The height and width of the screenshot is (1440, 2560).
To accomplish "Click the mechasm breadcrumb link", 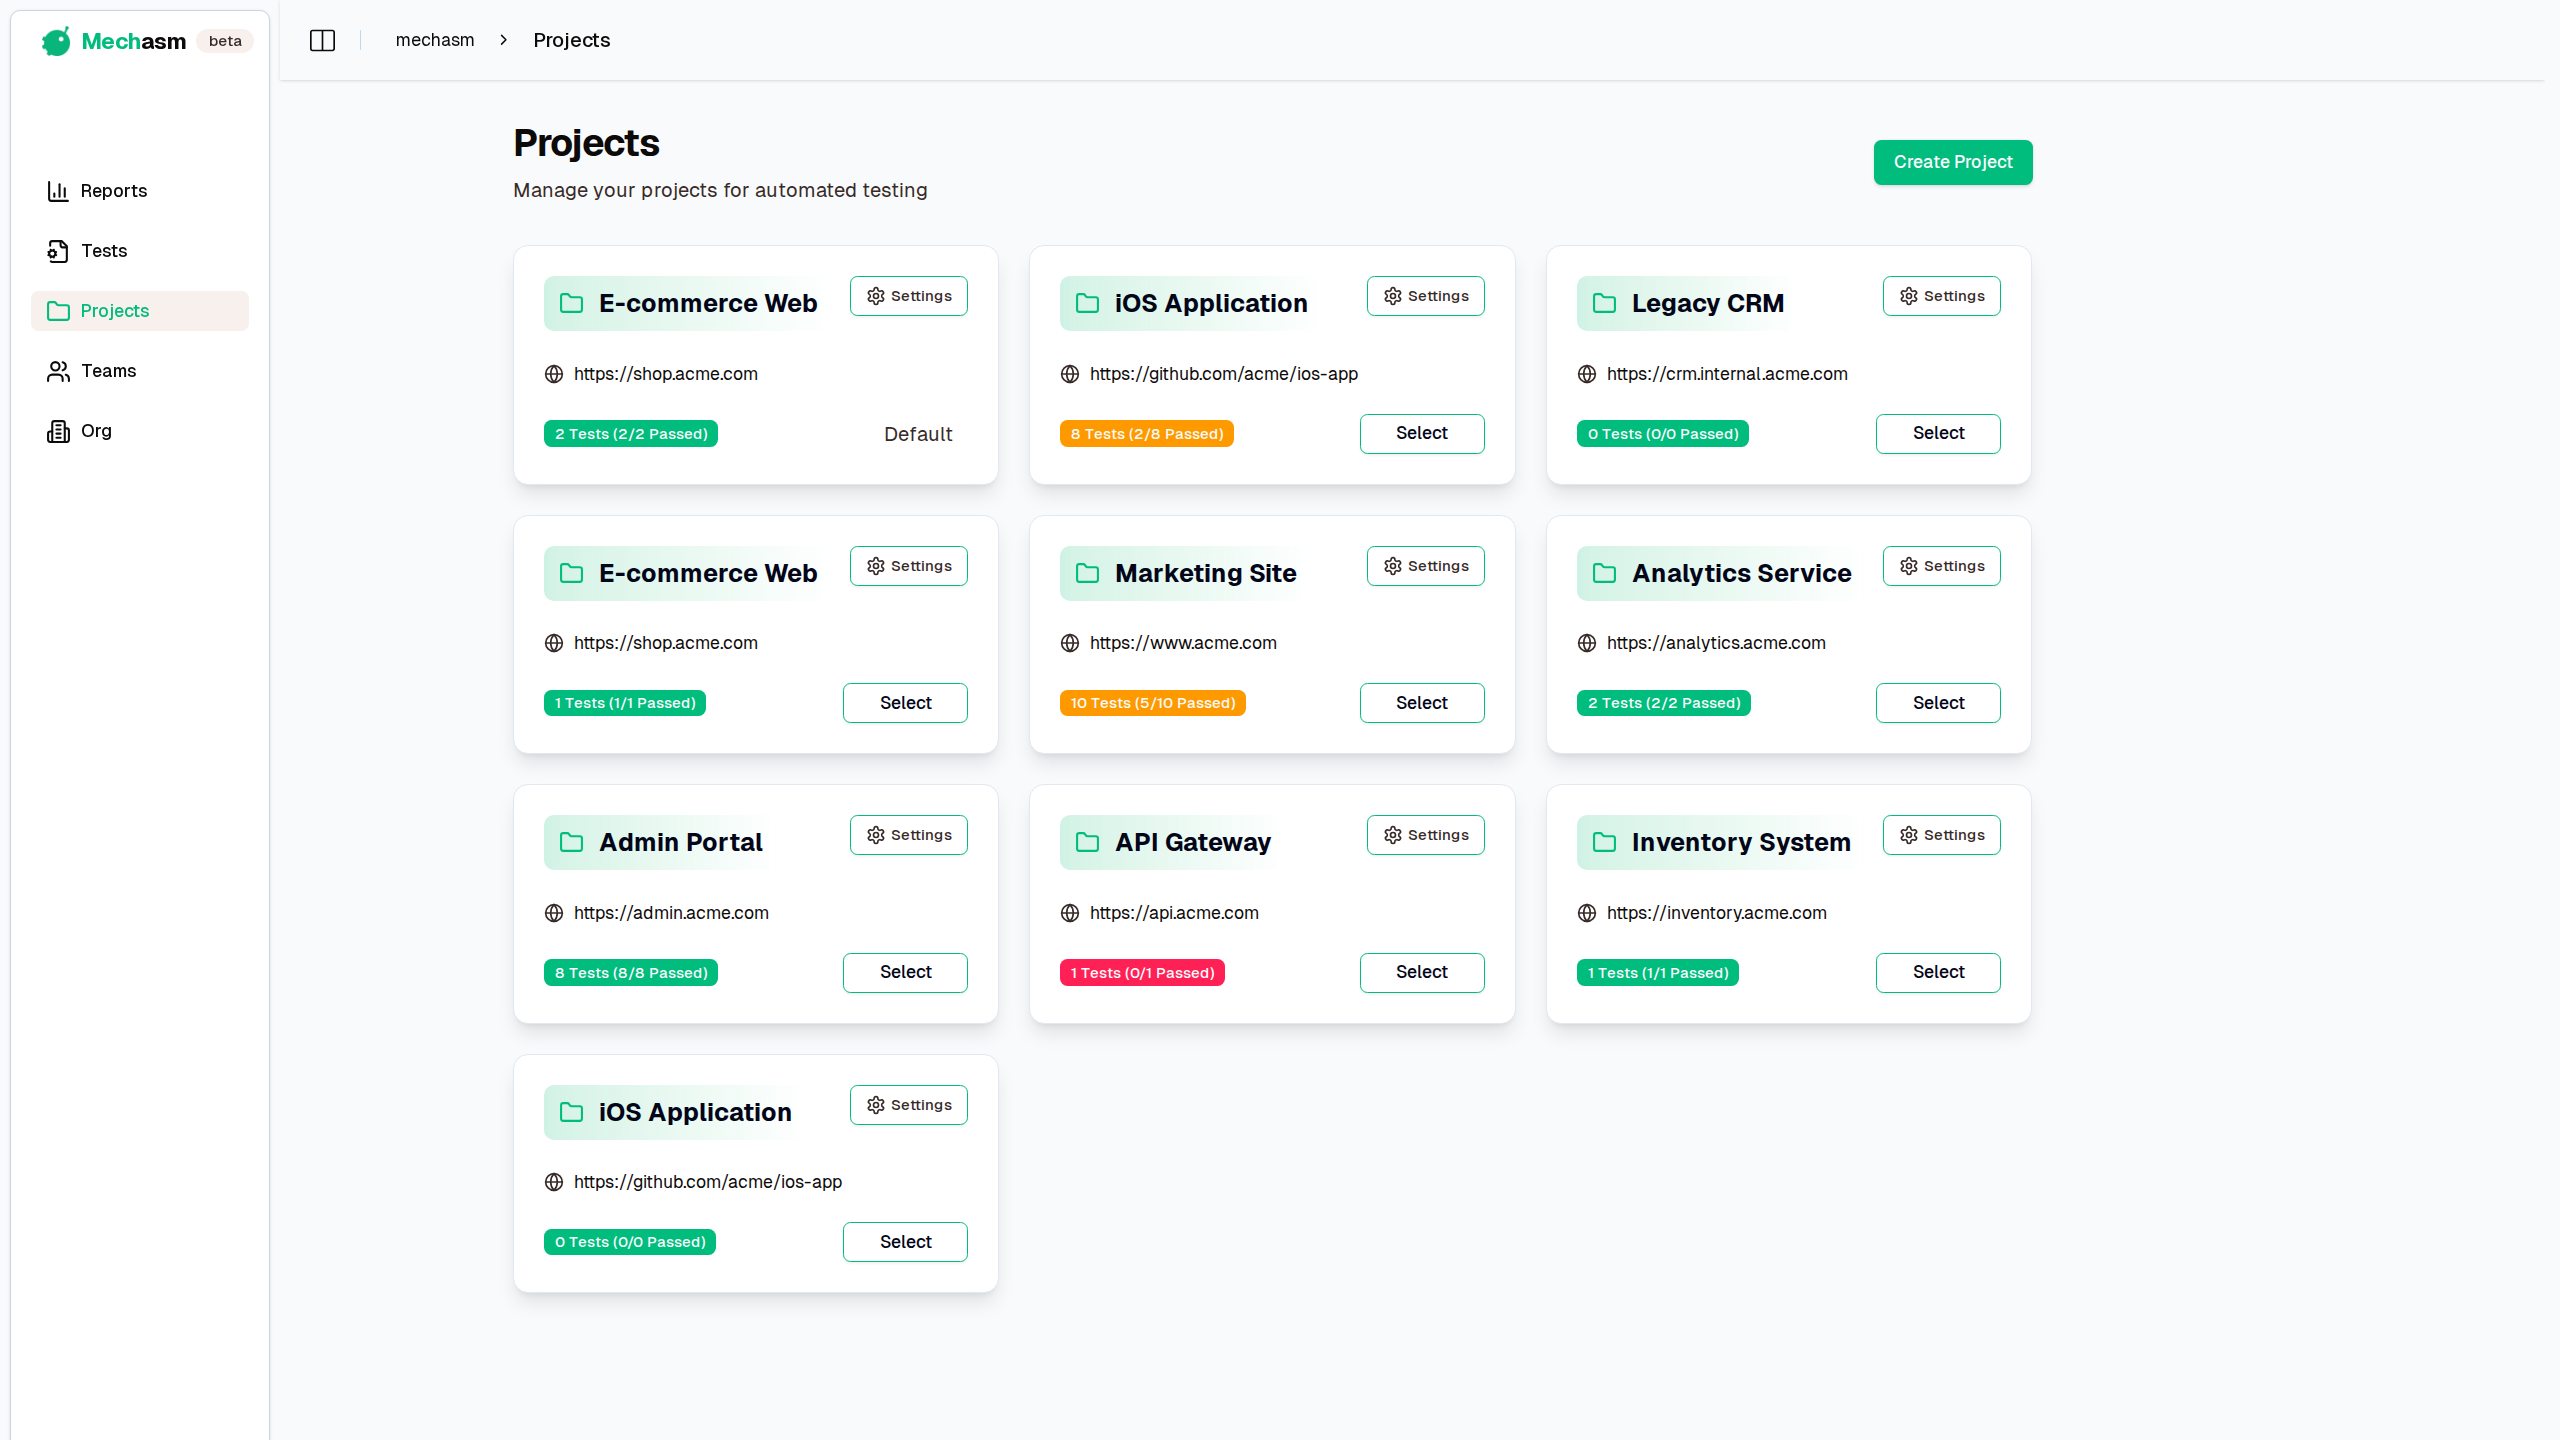I will 435,40.
